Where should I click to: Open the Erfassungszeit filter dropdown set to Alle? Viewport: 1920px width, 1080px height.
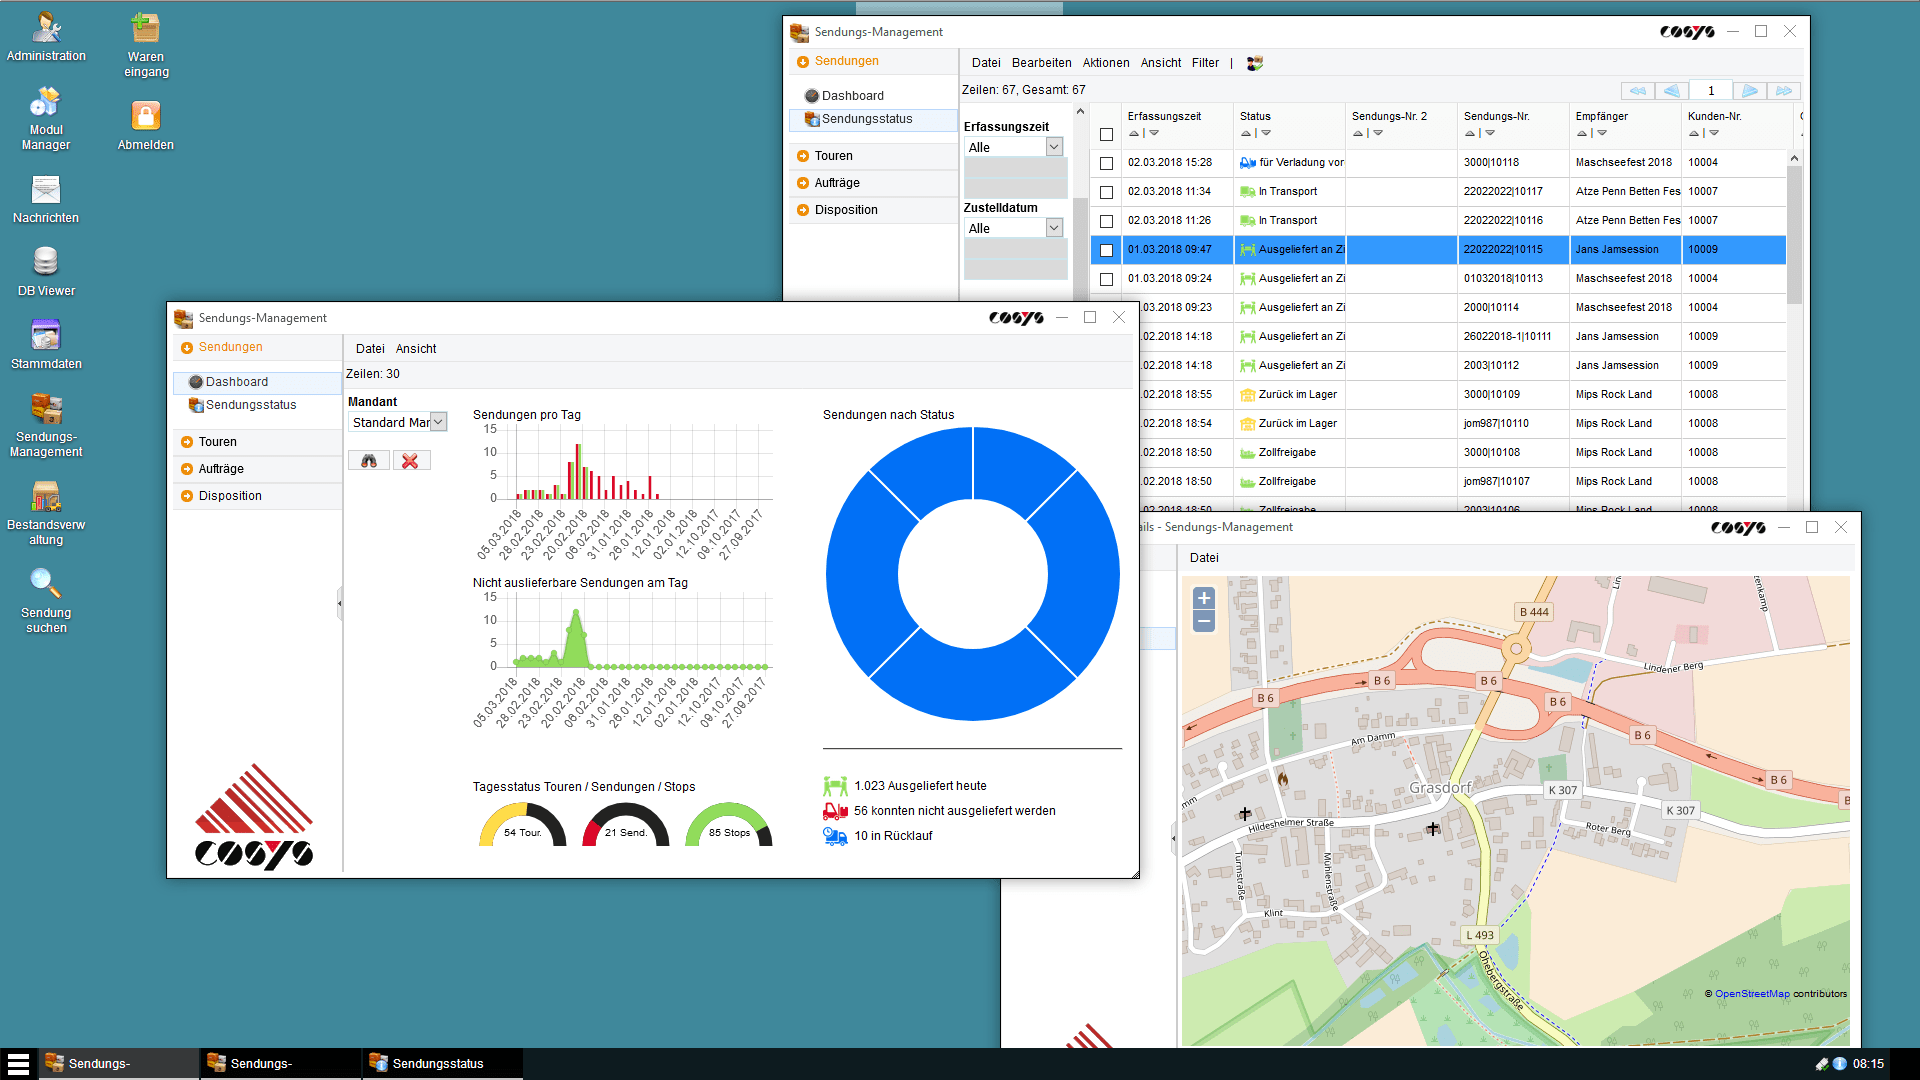[1013, 146]
